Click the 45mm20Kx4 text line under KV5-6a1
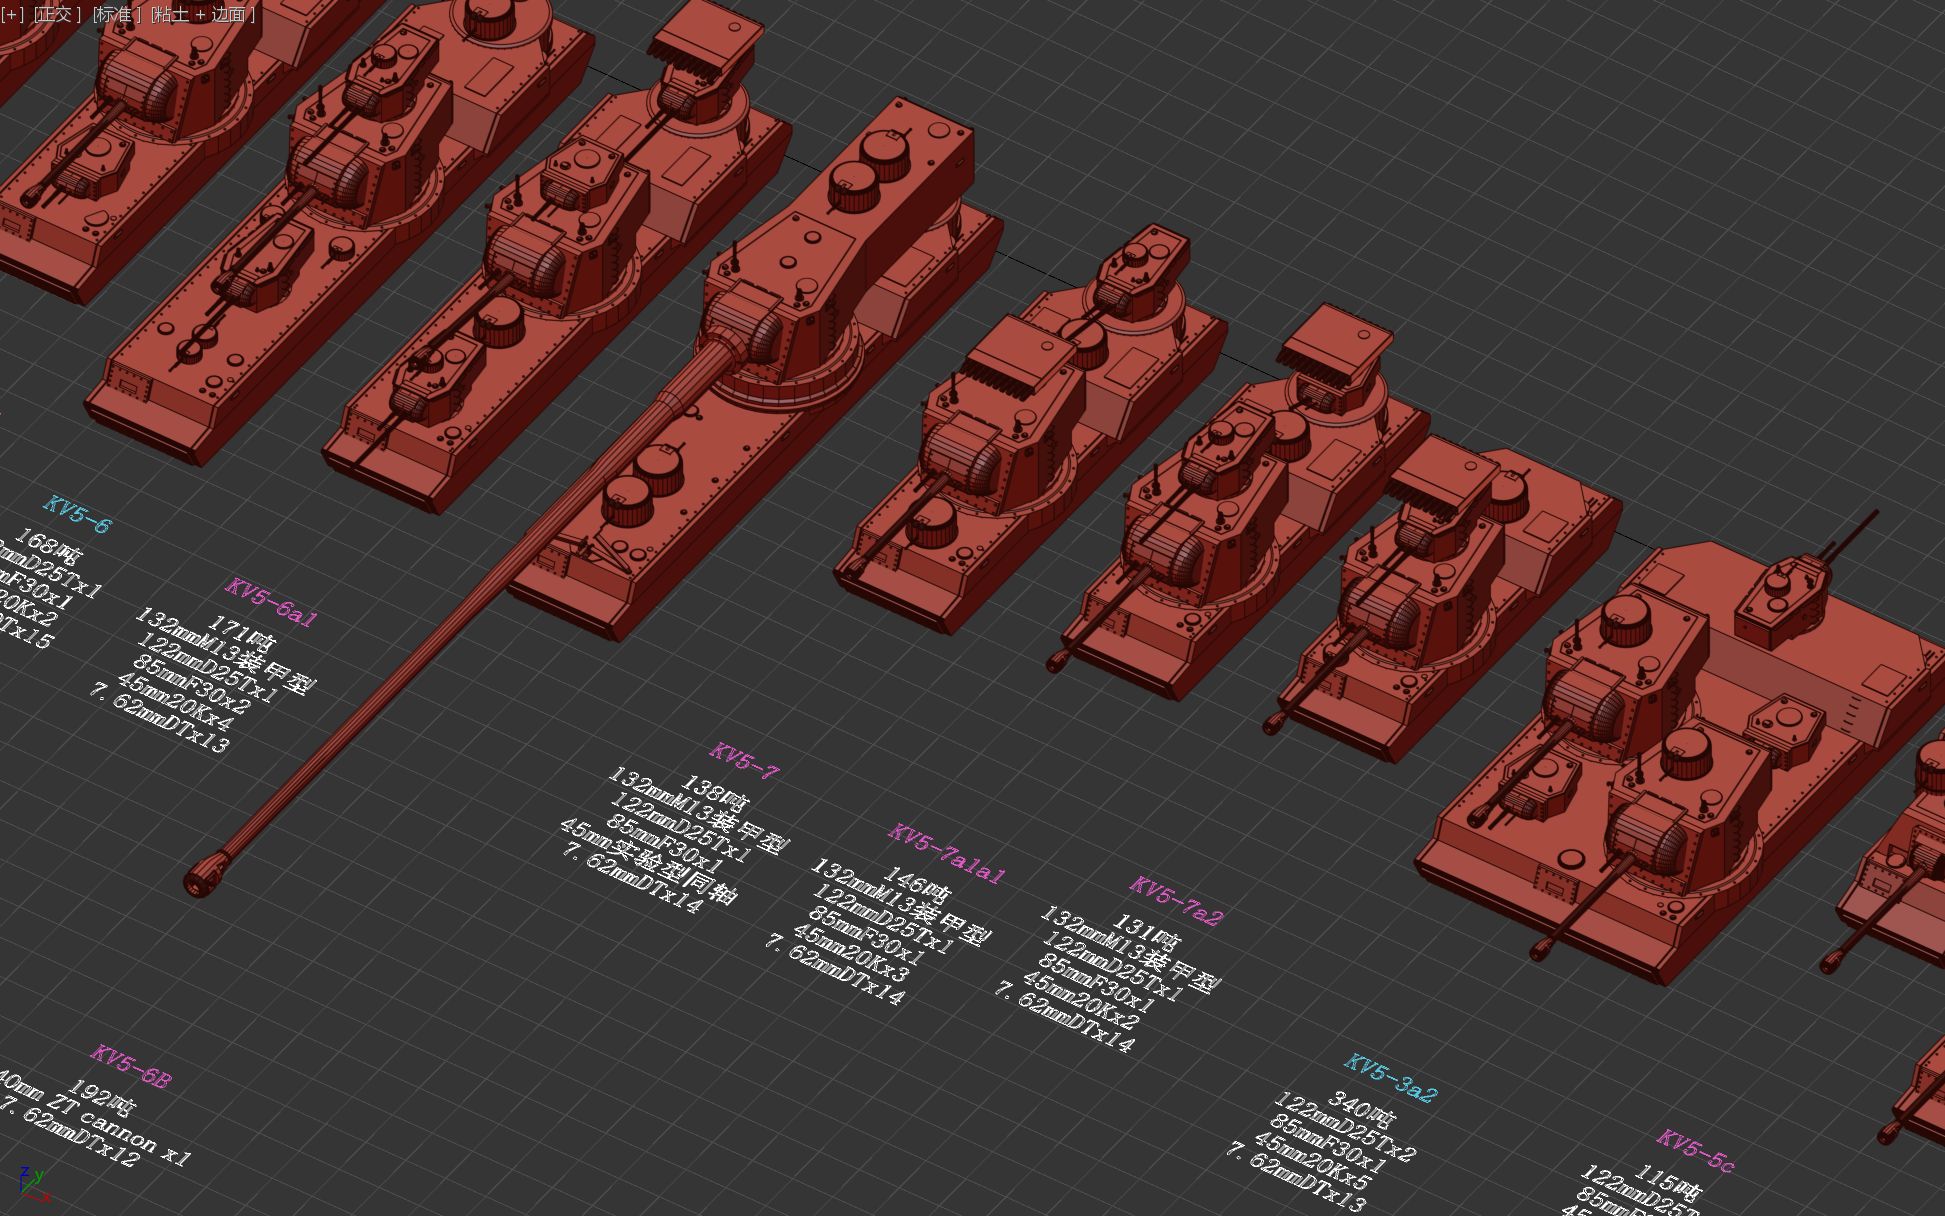Viewport: 1945px width, 1216px height. click(175, 702)
